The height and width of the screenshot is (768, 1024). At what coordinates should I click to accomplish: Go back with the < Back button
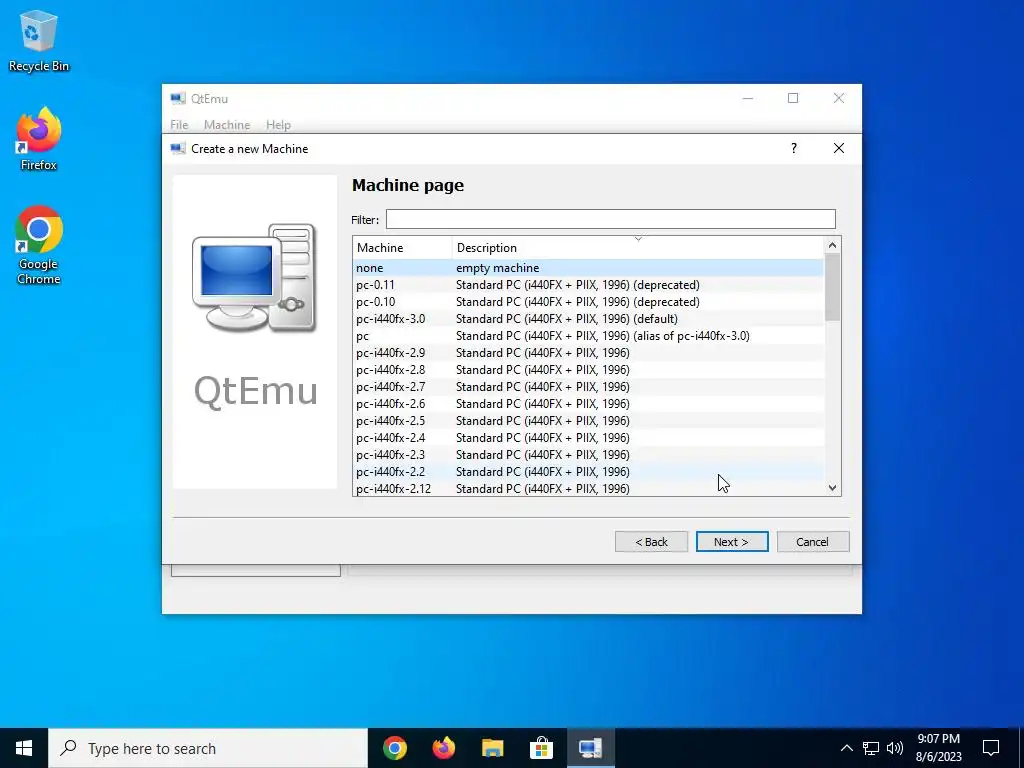tap(651, 541)
